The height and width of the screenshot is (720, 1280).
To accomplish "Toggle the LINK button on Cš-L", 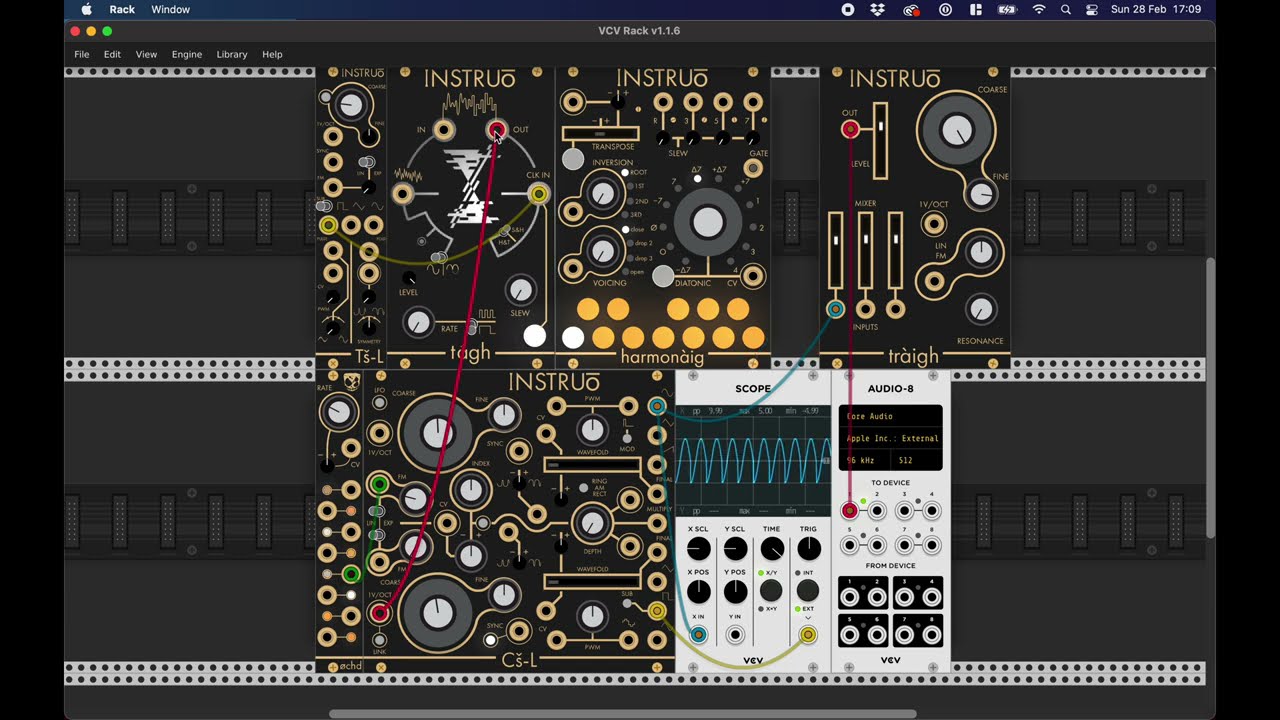I will point(379,639).
